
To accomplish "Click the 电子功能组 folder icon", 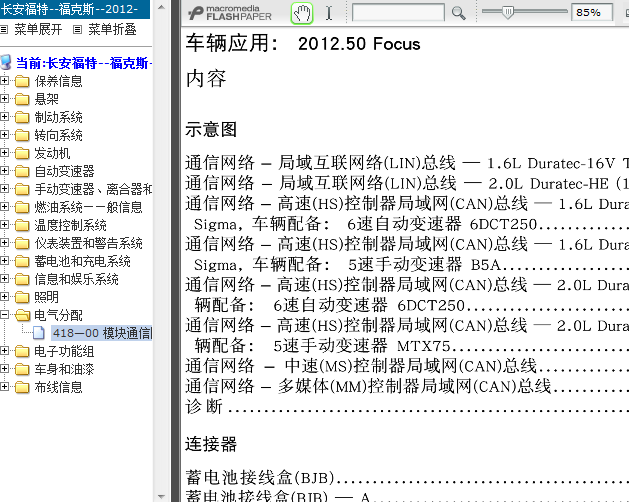I will [x=22, y=351].
